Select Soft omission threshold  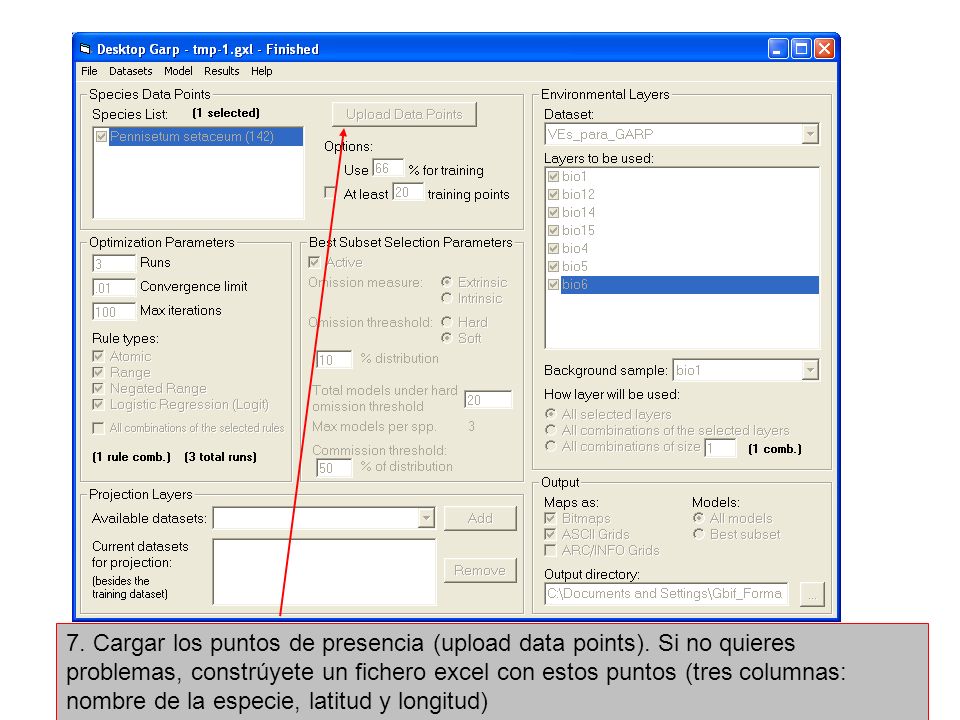(447, 338)
